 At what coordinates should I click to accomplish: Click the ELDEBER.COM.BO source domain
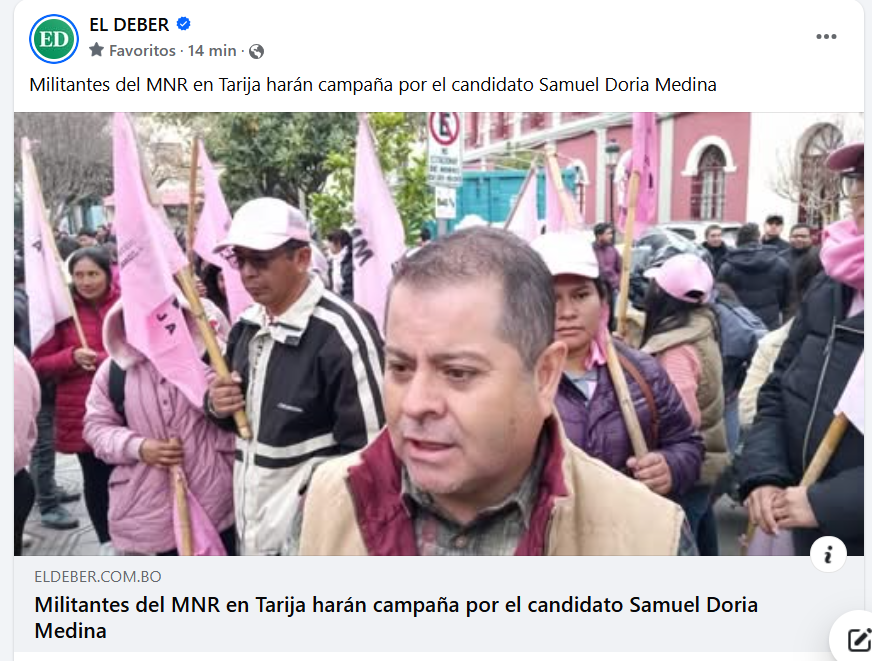click(x=98, y=576)
